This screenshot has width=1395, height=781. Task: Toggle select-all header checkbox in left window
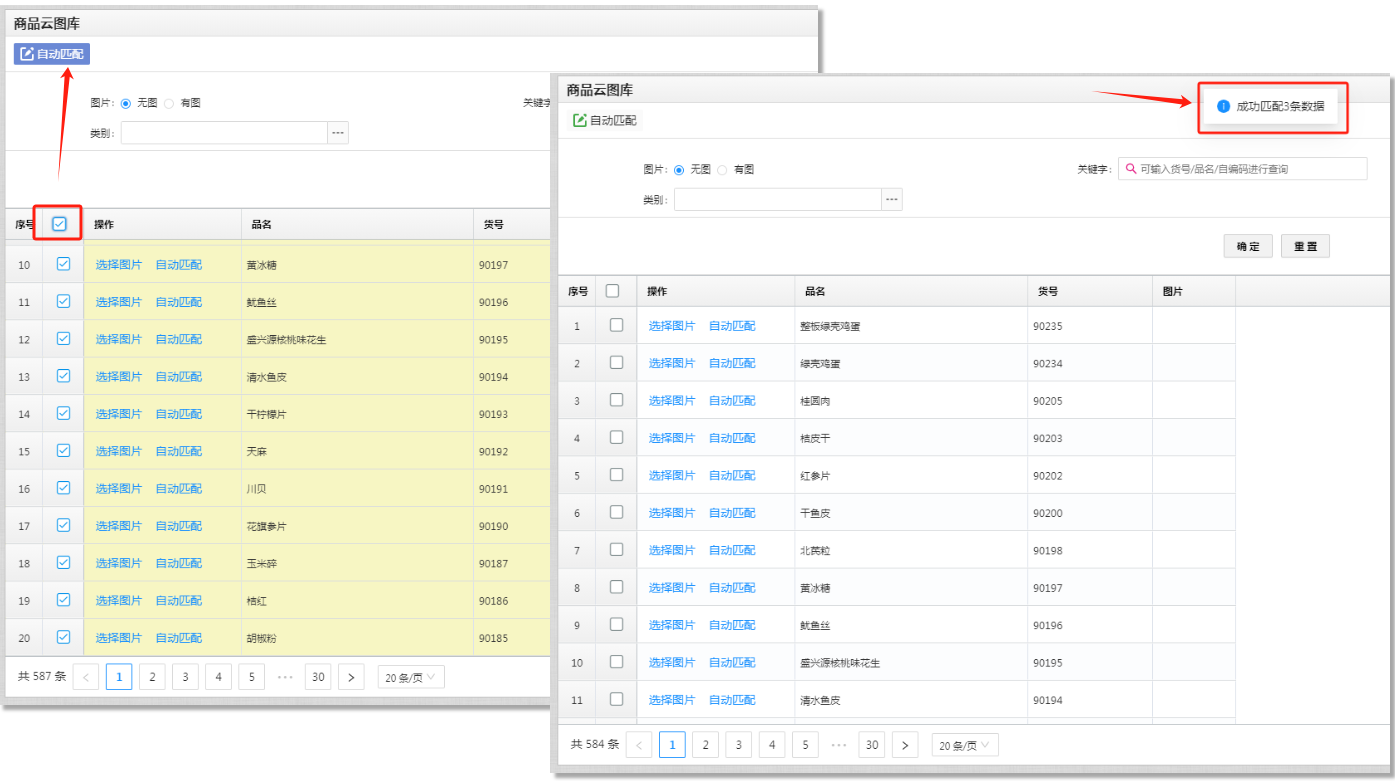pyautogui.click(x=59, y=224)
